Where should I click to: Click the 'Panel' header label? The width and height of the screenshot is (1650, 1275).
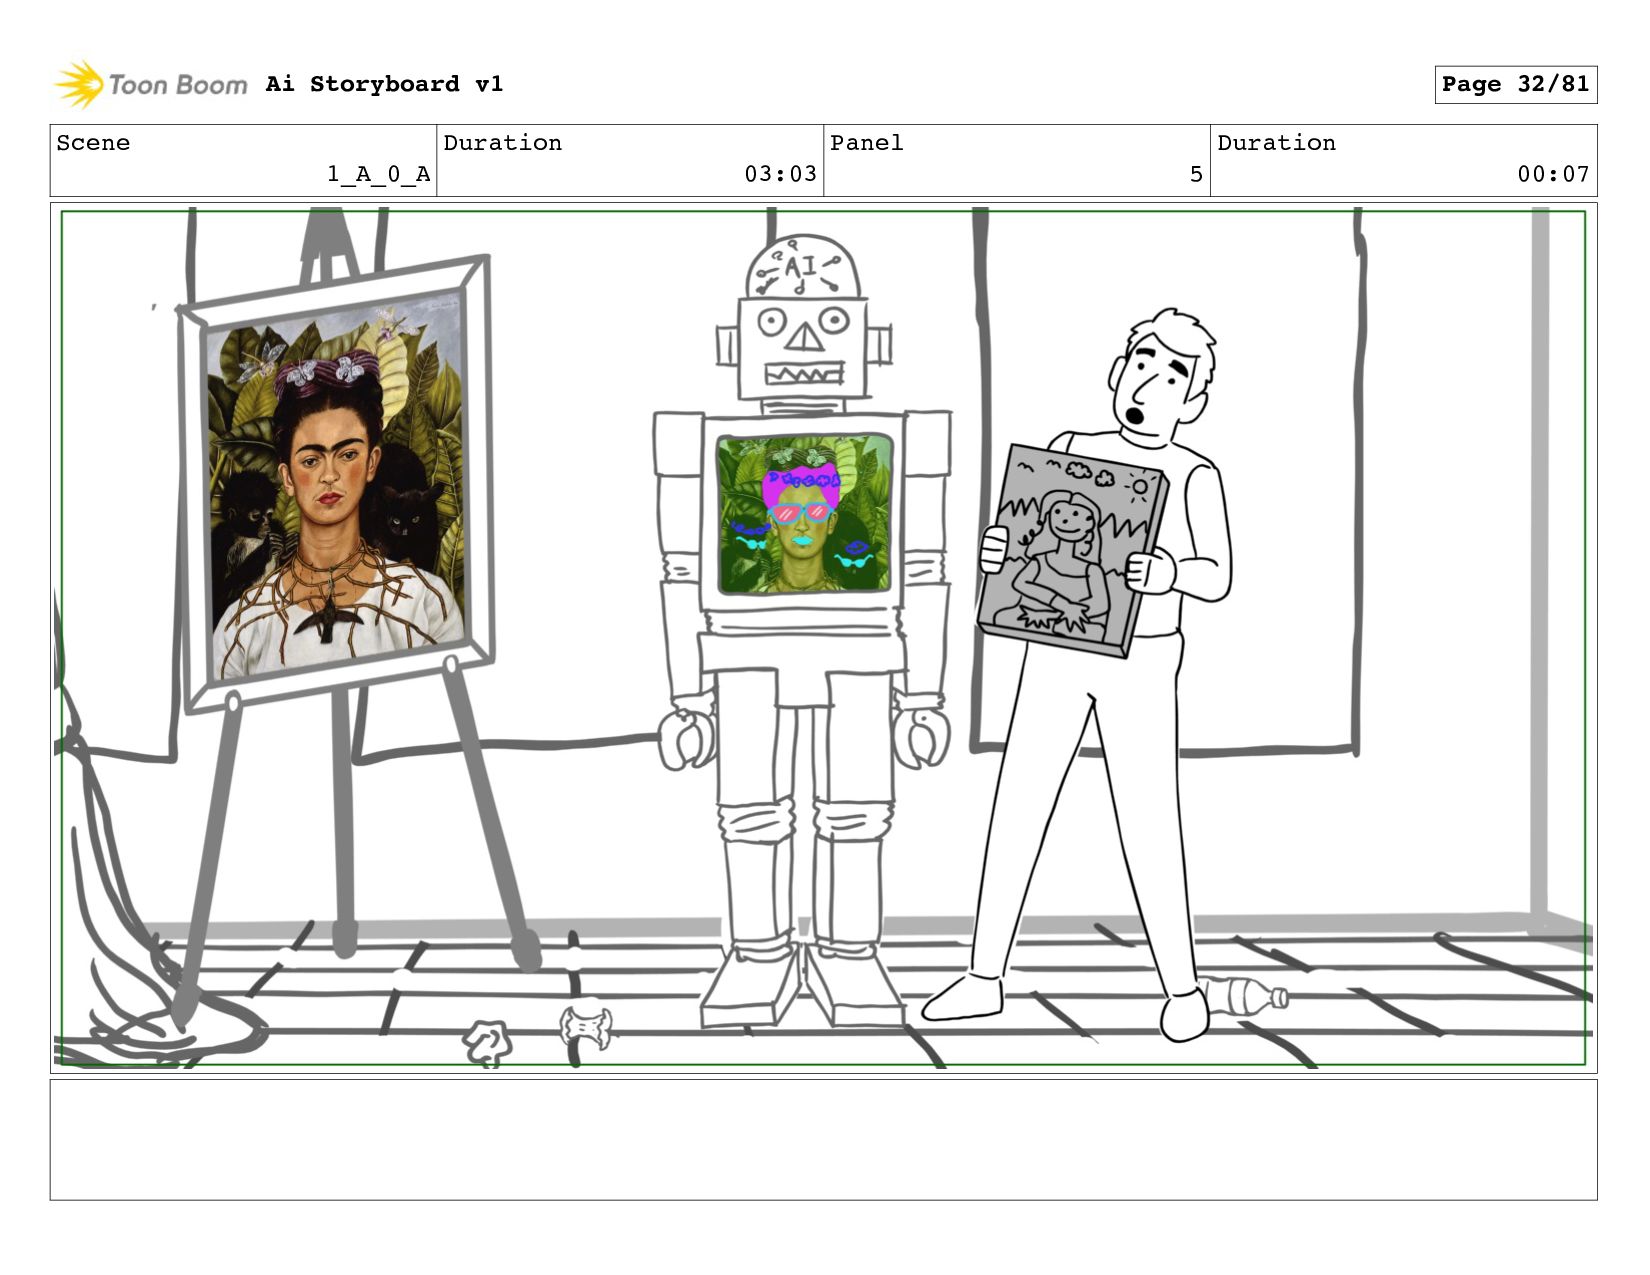pyautogui.click(x=867, y=143)
